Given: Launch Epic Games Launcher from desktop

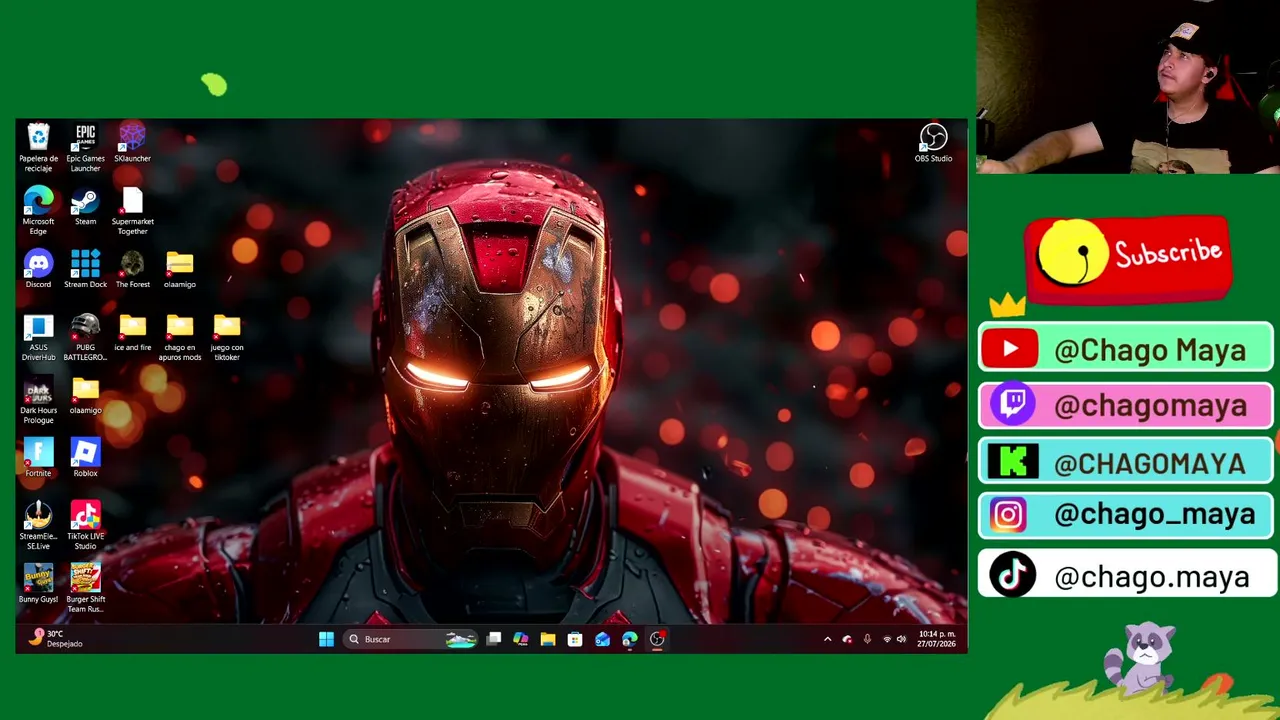Looking at the screenshot, I should pos(85,148).
